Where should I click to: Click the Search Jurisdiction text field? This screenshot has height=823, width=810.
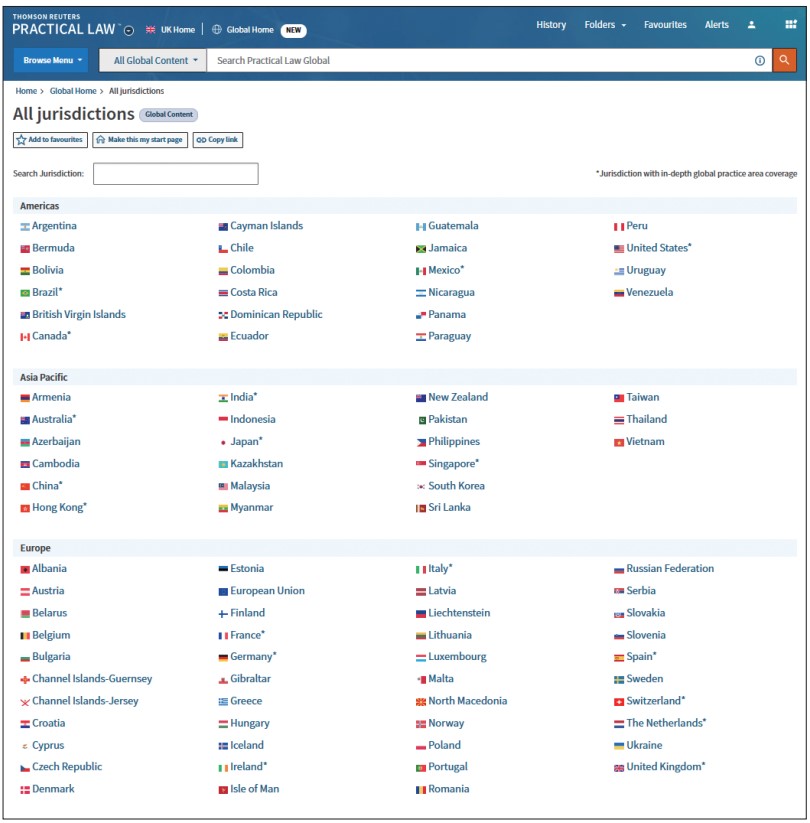(175, 174)
